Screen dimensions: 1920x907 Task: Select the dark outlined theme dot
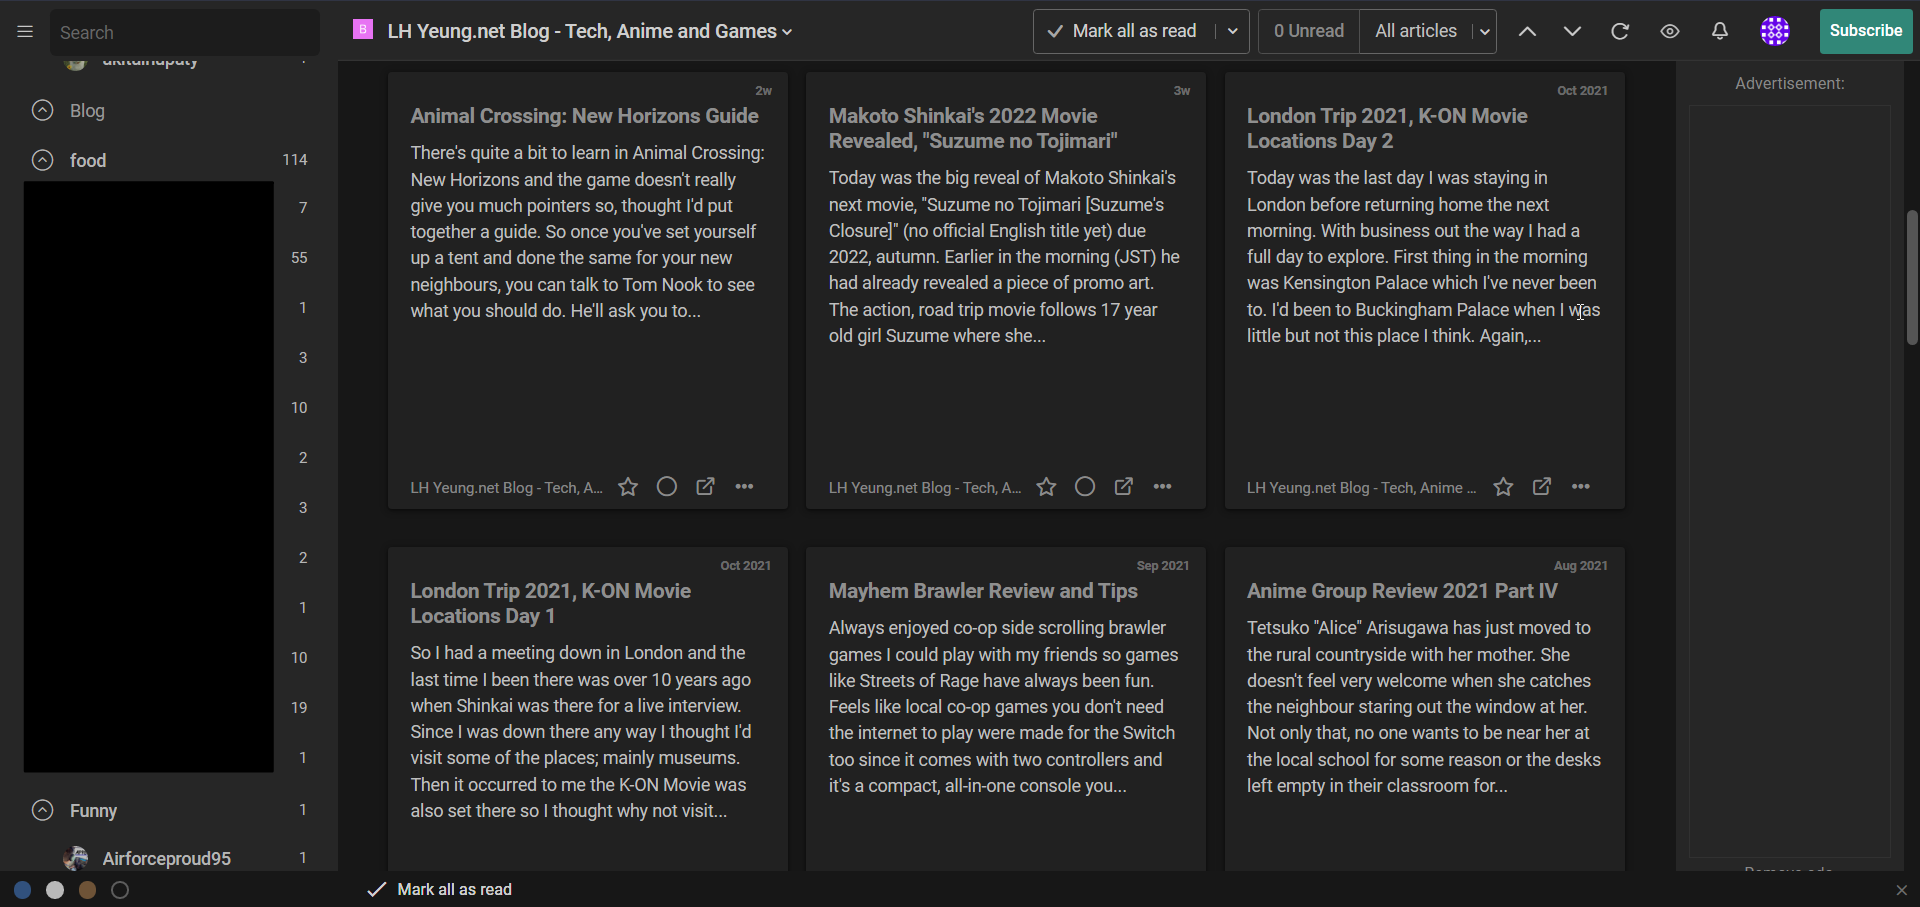pos(120,890)
